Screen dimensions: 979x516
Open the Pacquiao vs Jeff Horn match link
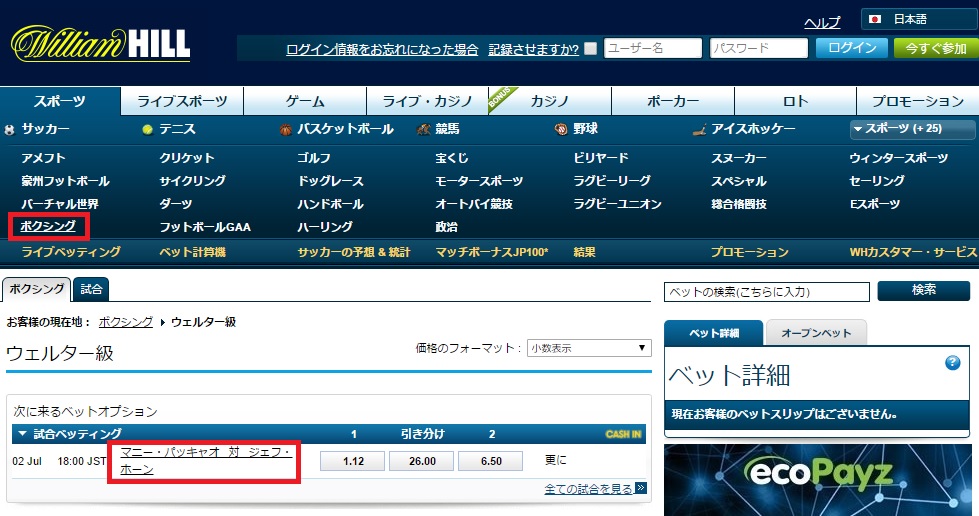pos(206,460)
